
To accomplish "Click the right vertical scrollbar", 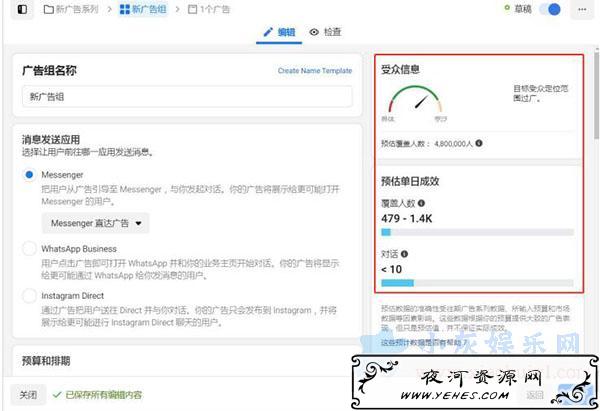I will click(x=597, y=96).
